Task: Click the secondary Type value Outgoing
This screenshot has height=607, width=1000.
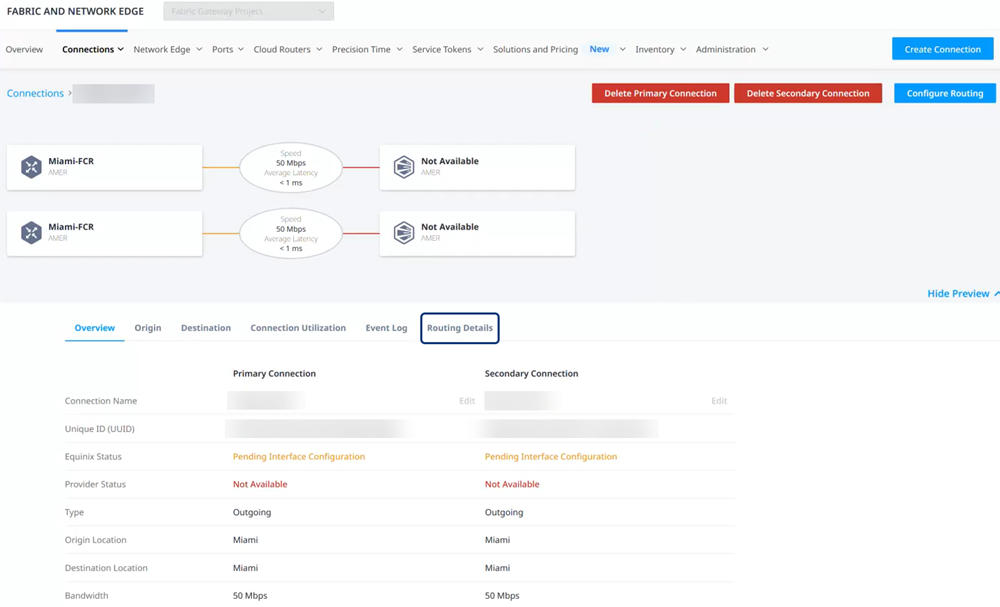Action: tap(504, 512)
